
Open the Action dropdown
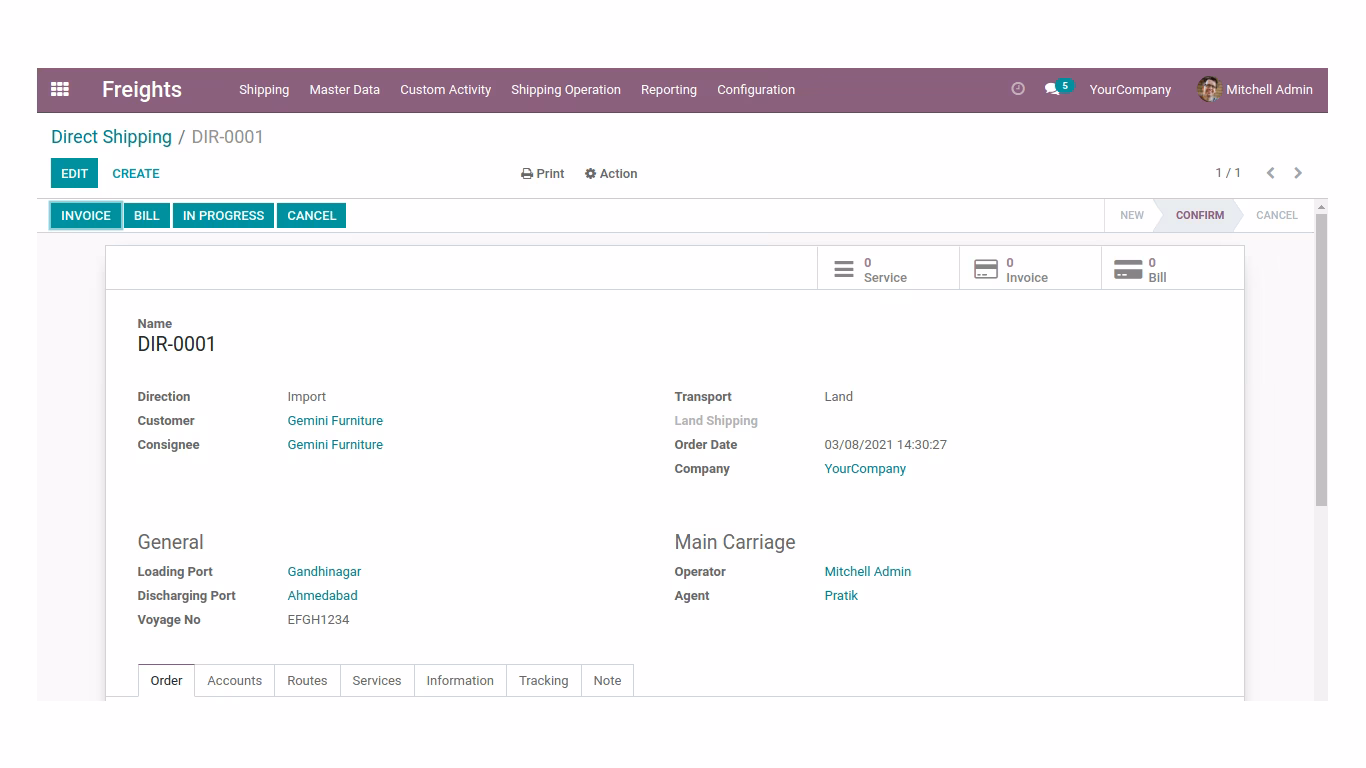611,173
